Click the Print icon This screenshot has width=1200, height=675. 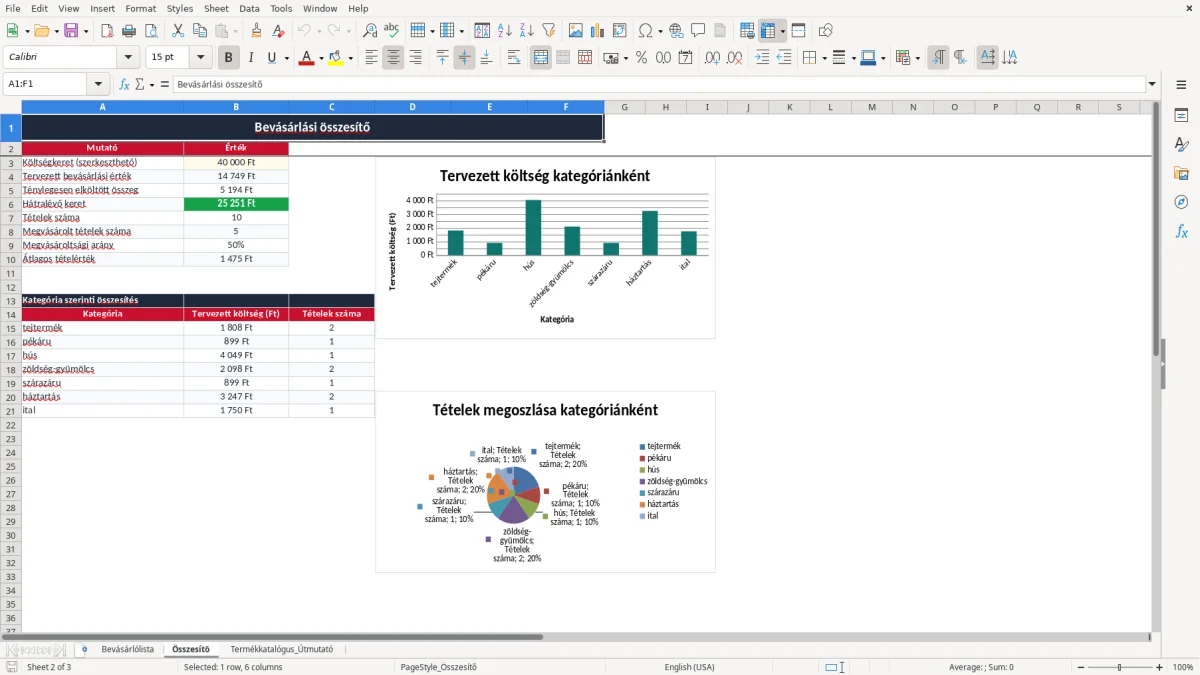pos(129,31)
